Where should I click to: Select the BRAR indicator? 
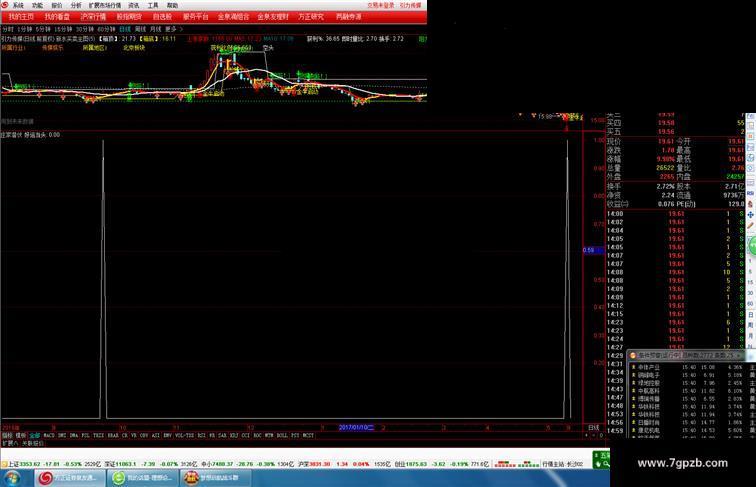point(113,435)
